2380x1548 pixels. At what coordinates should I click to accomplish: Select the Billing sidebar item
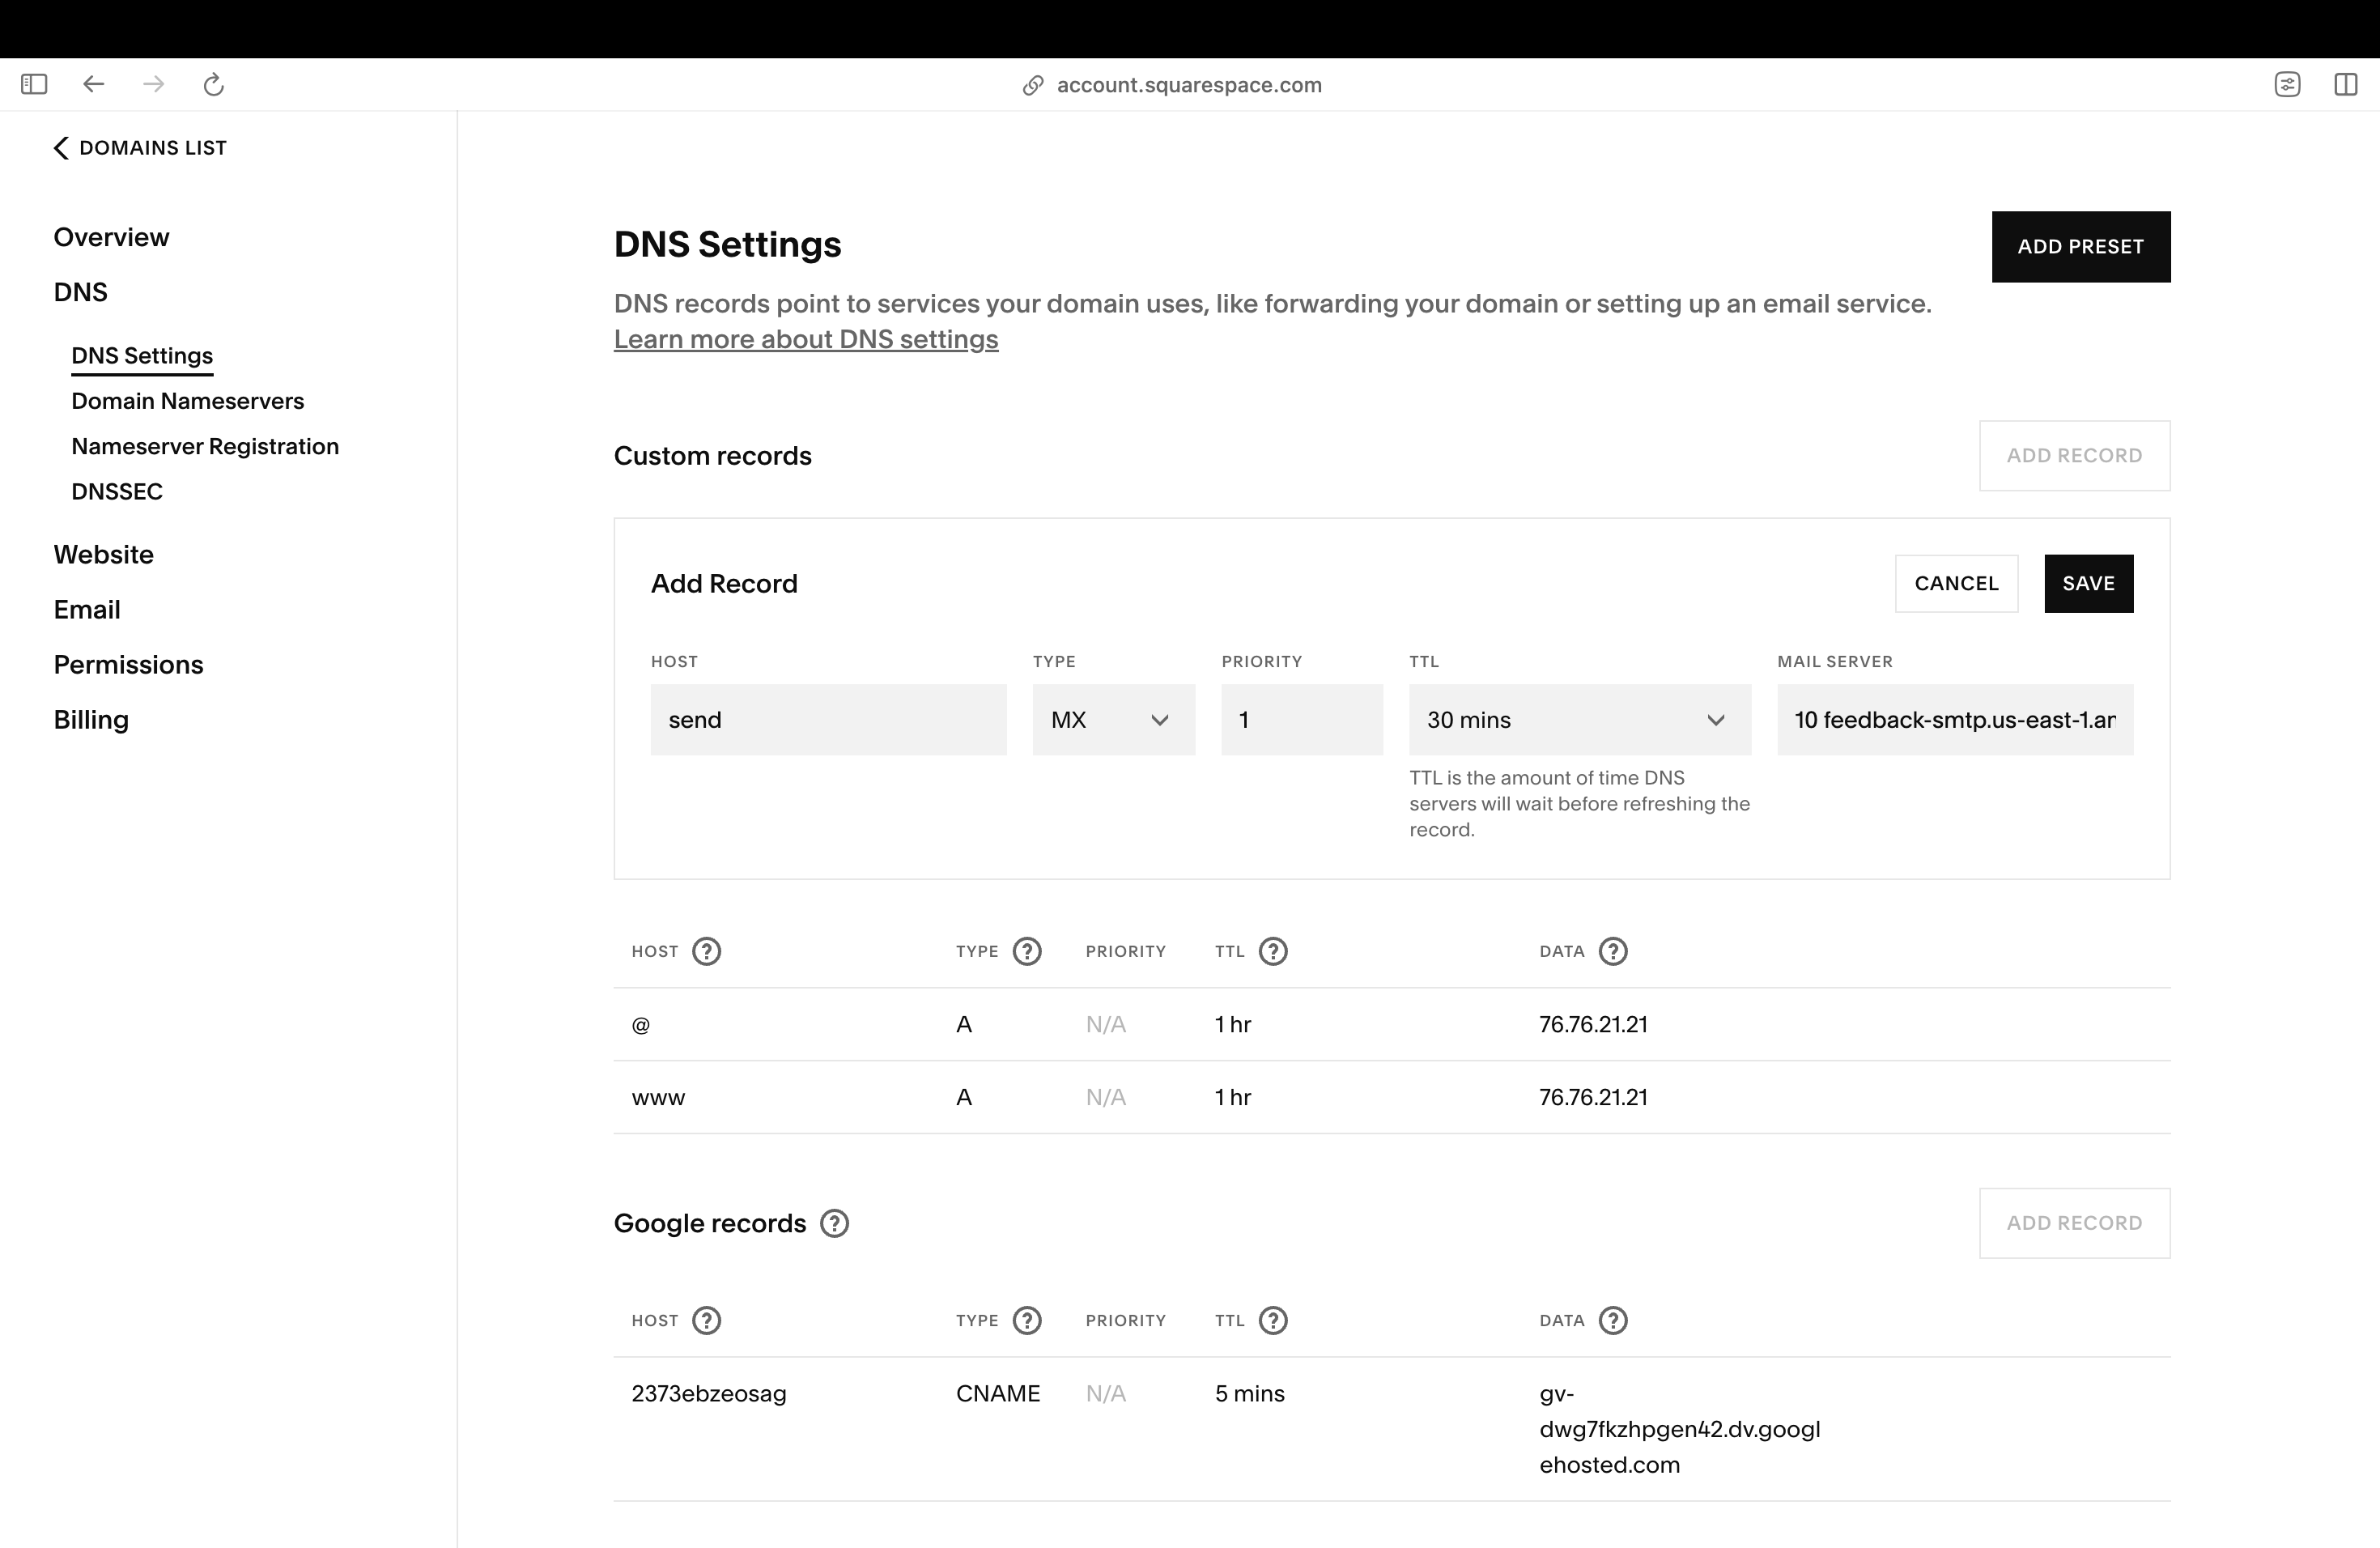point(91,719)
